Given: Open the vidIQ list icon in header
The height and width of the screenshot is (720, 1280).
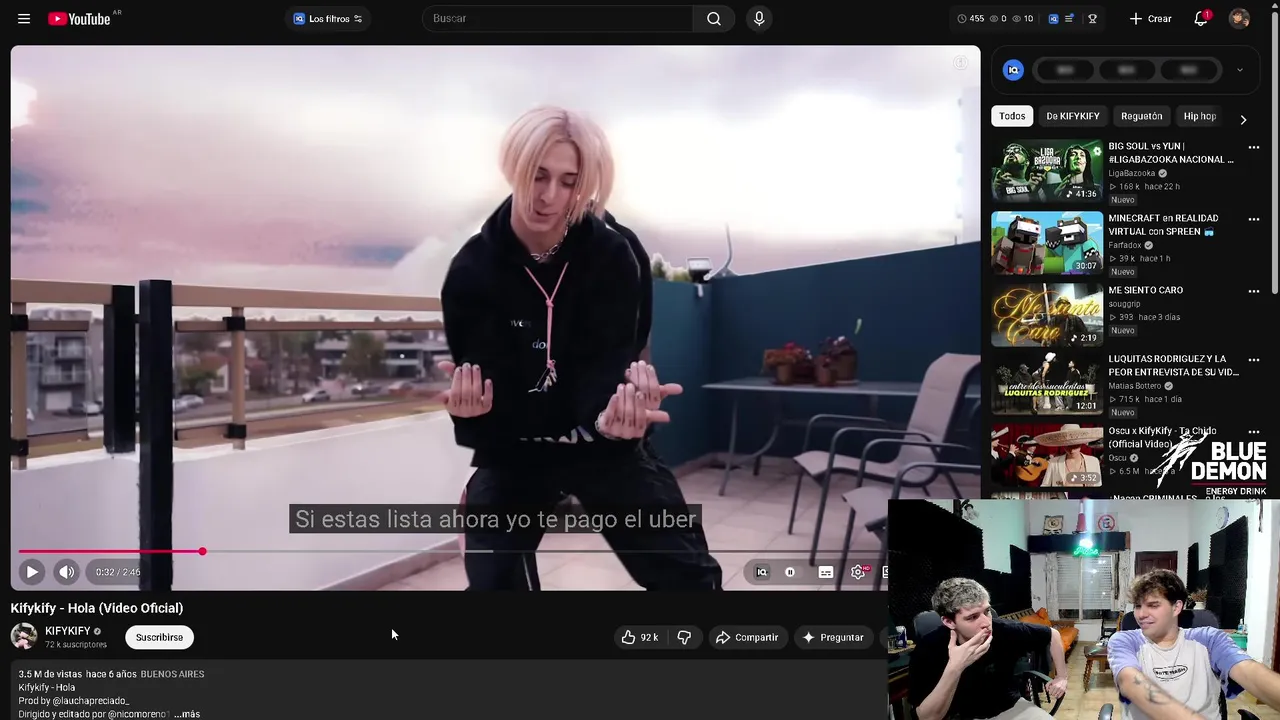Looking at the screenshot, I should coord(1070,18).
